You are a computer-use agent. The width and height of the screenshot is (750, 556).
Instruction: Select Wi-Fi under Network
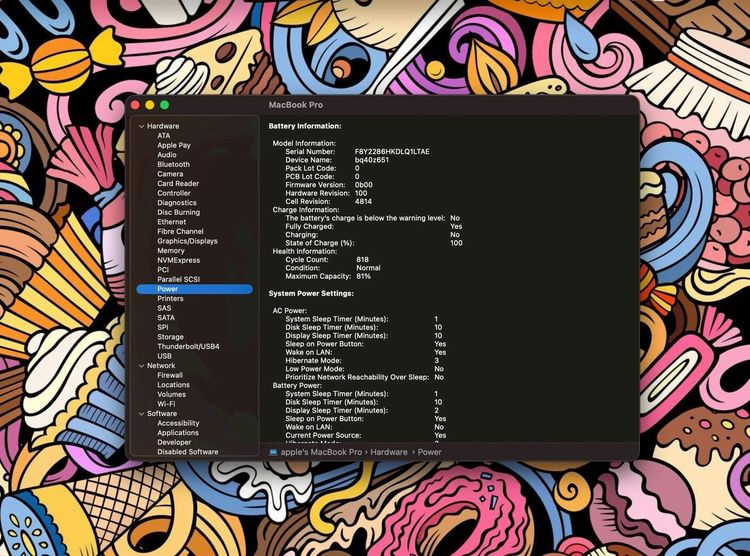click(x=166, y=403)
